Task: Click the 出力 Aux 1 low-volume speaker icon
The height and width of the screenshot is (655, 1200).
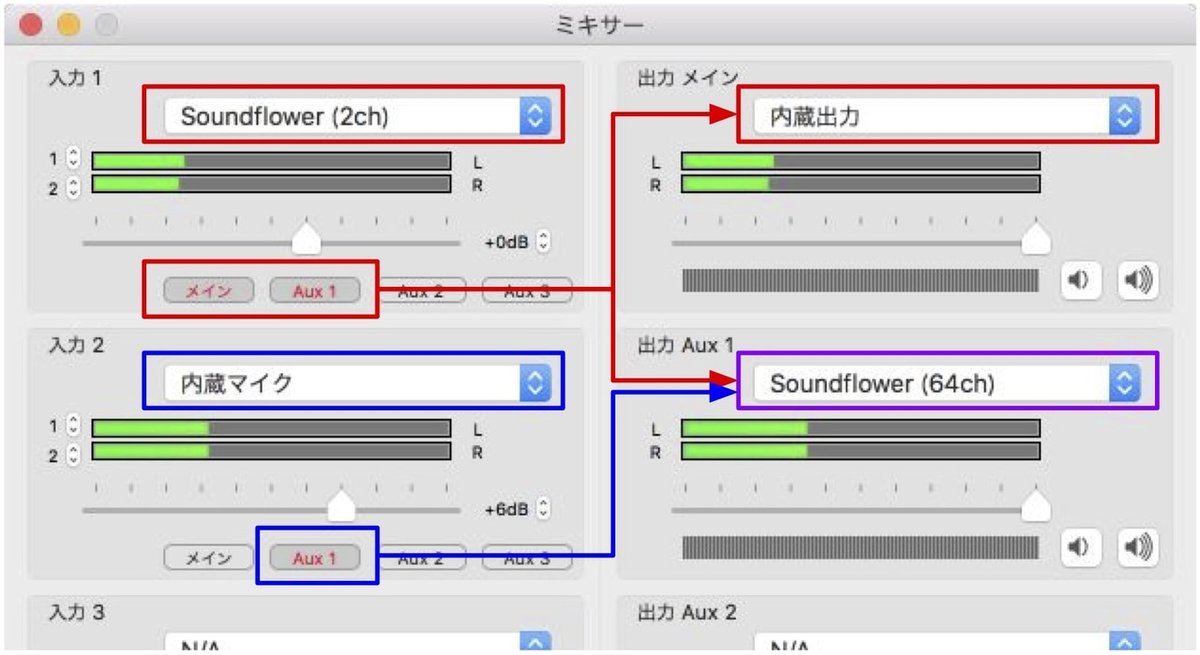Action: 1081,547
